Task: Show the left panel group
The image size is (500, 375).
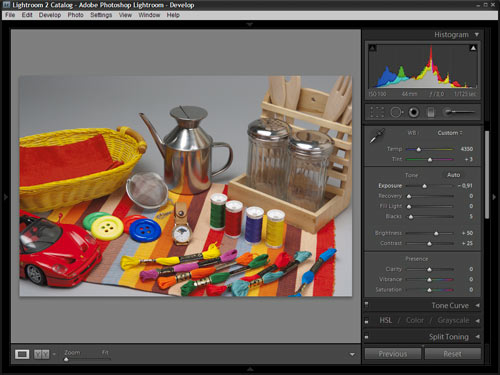Action: click(6, 197)
